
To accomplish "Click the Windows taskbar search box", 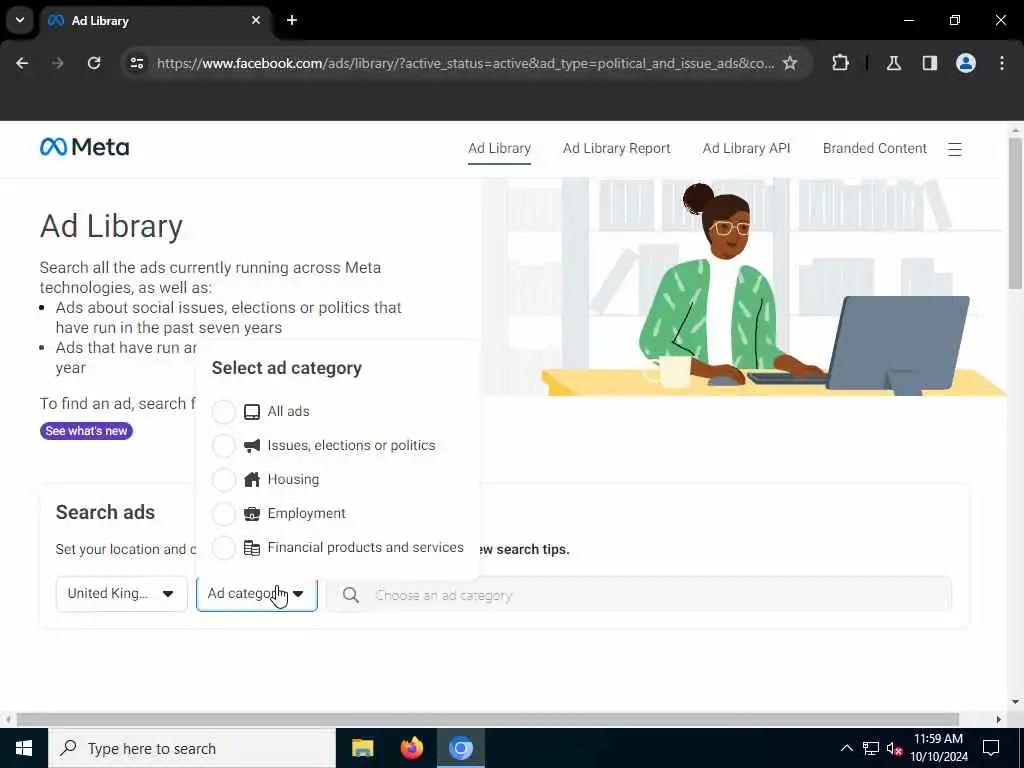I will [192, 748].
